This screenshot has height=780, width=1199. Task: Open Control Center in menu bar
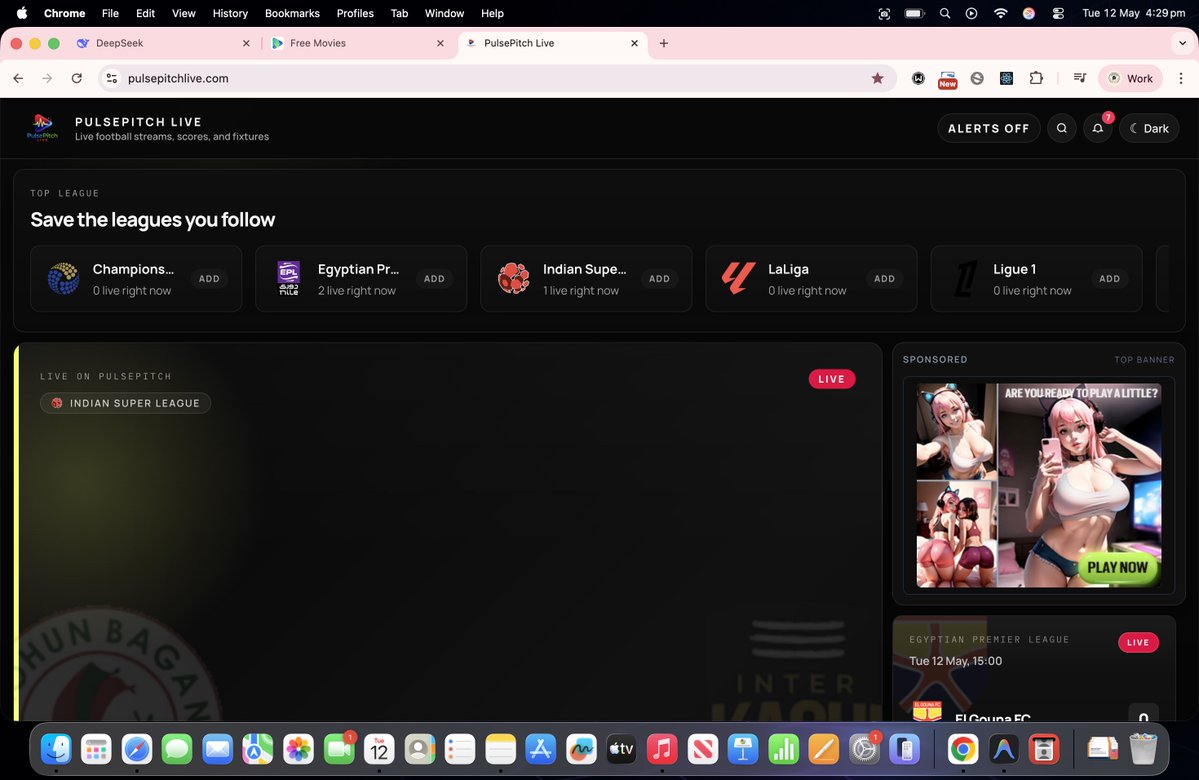pyautogui.click(x=1058, y=13)
